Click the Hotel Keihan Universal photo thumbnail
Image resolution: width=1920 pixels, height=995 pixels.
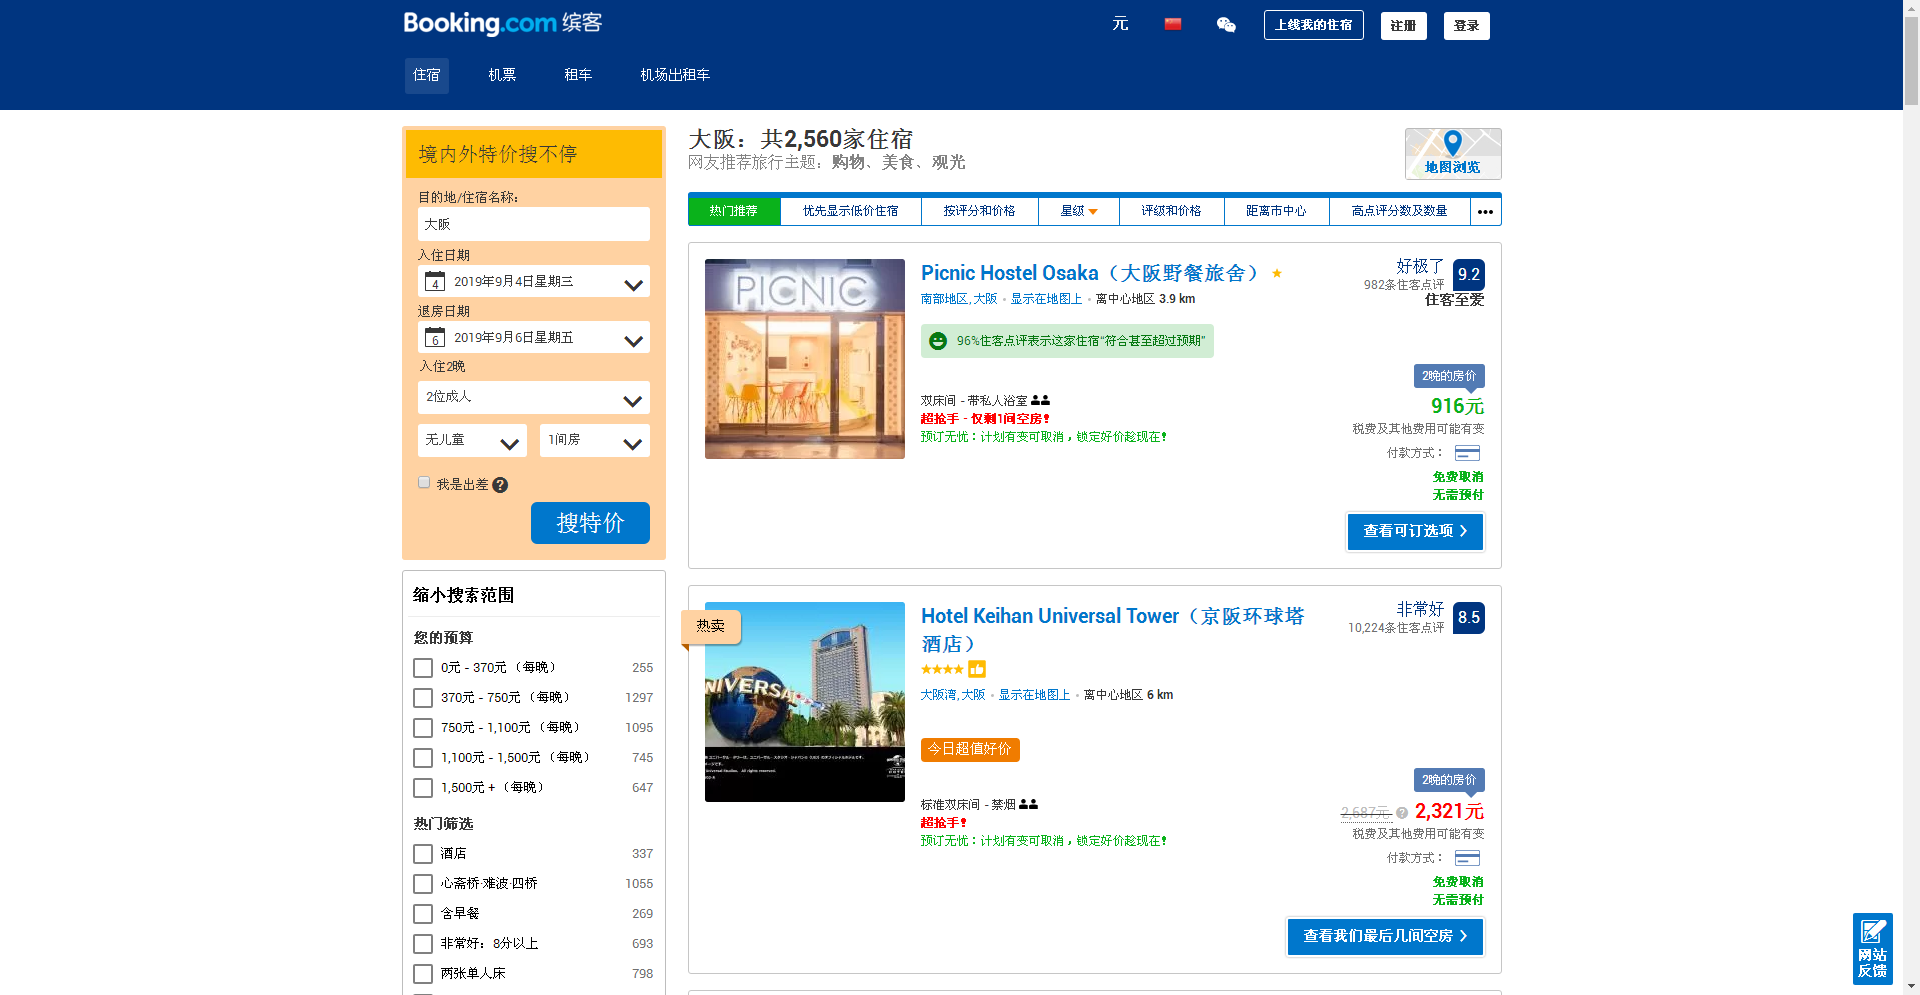click(x=805, y=702)
